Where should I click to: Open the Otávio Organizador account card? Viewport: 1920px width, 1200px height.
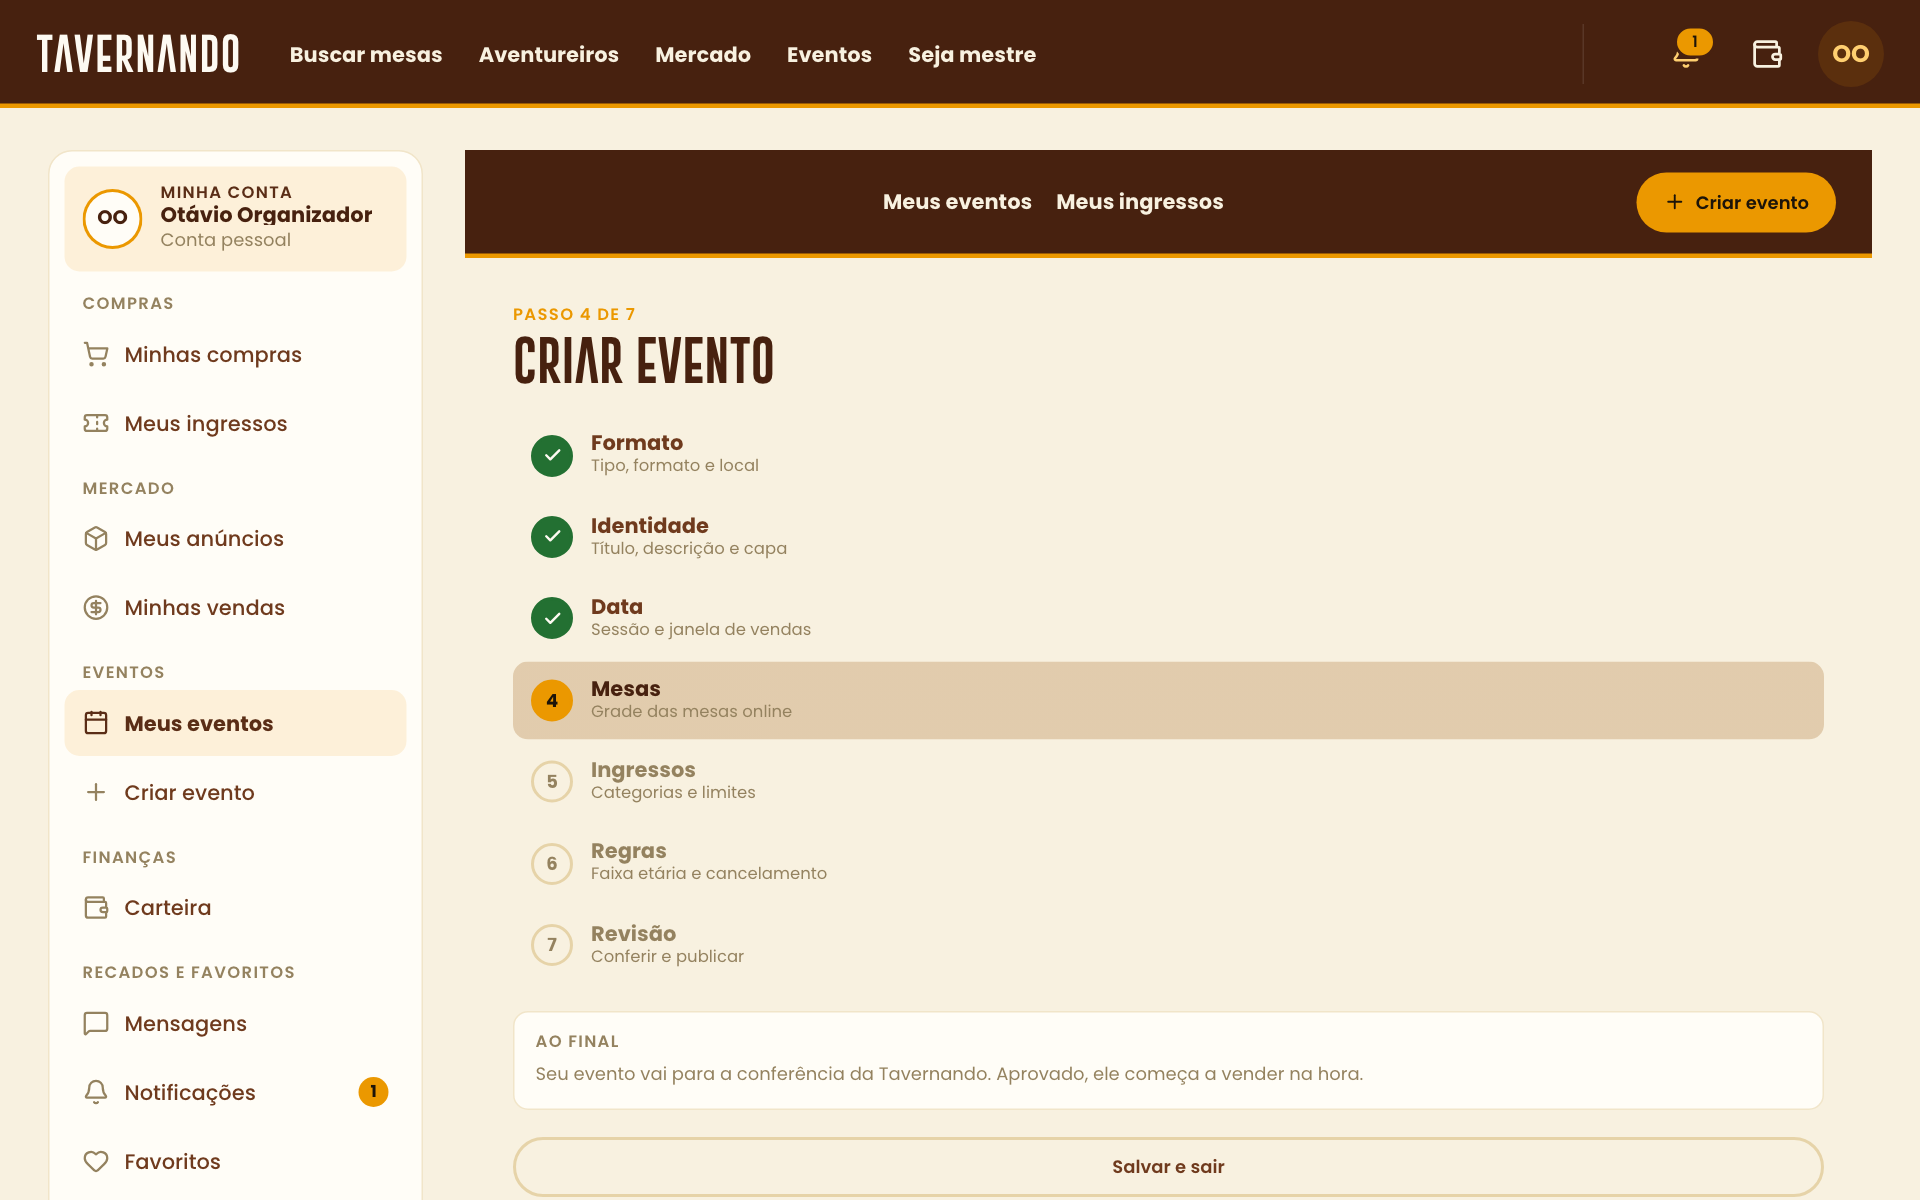click(x=236, y=218)
